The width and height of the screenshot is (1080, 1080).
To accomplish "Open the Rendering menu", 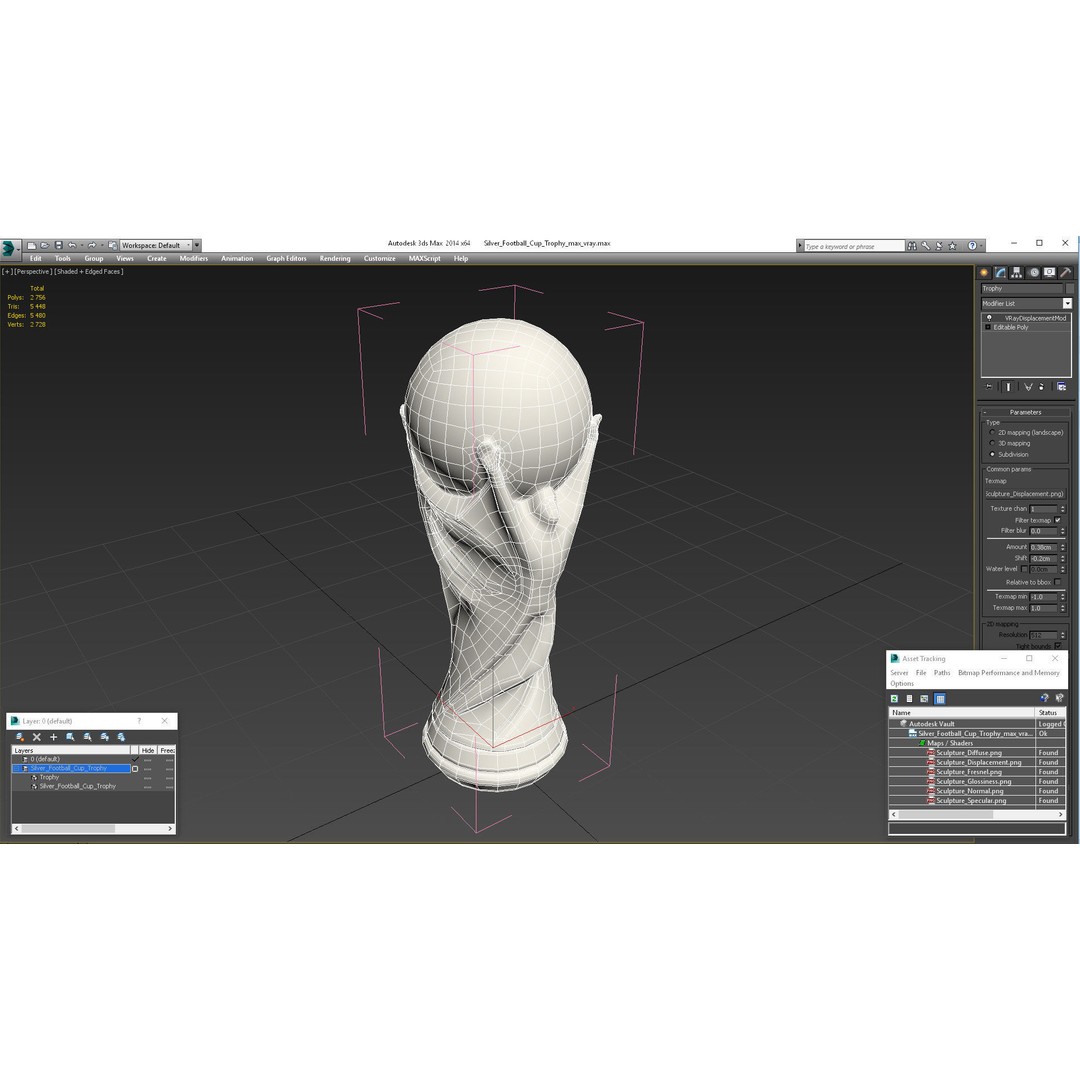I will click(335, 259).
